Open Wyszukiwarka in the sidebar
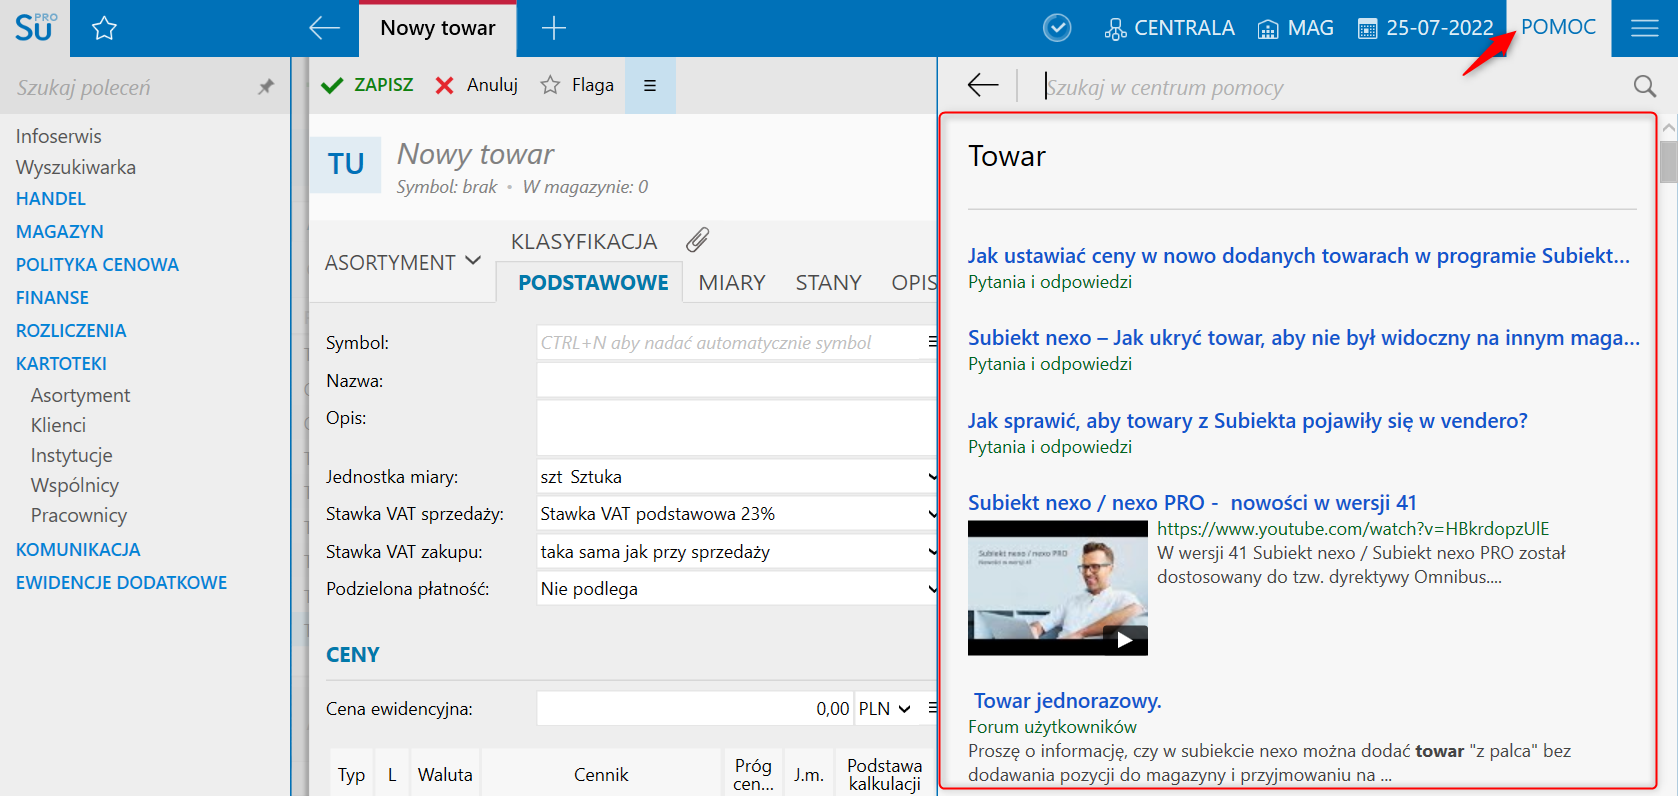The height and width of the screenshot is (796, 1678). point(75,167)
